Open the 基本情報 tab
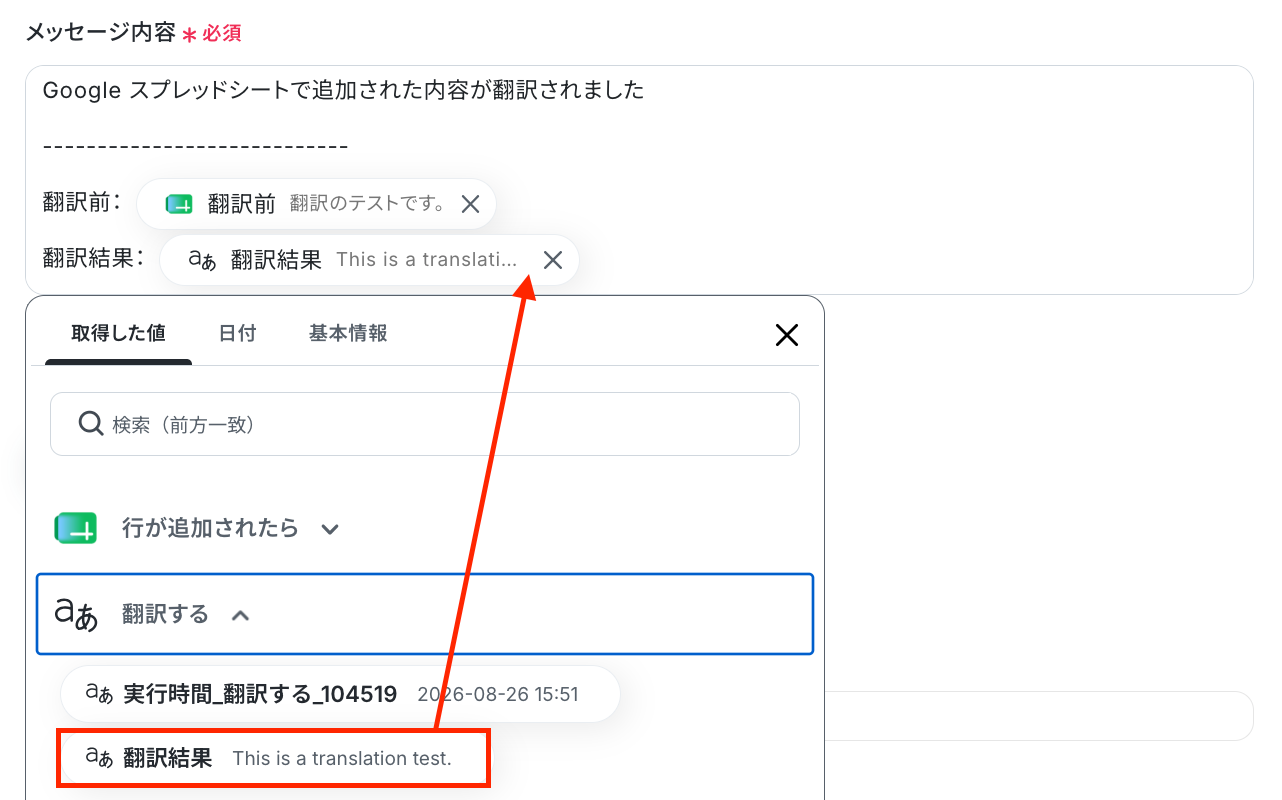 tap(348, 333)
